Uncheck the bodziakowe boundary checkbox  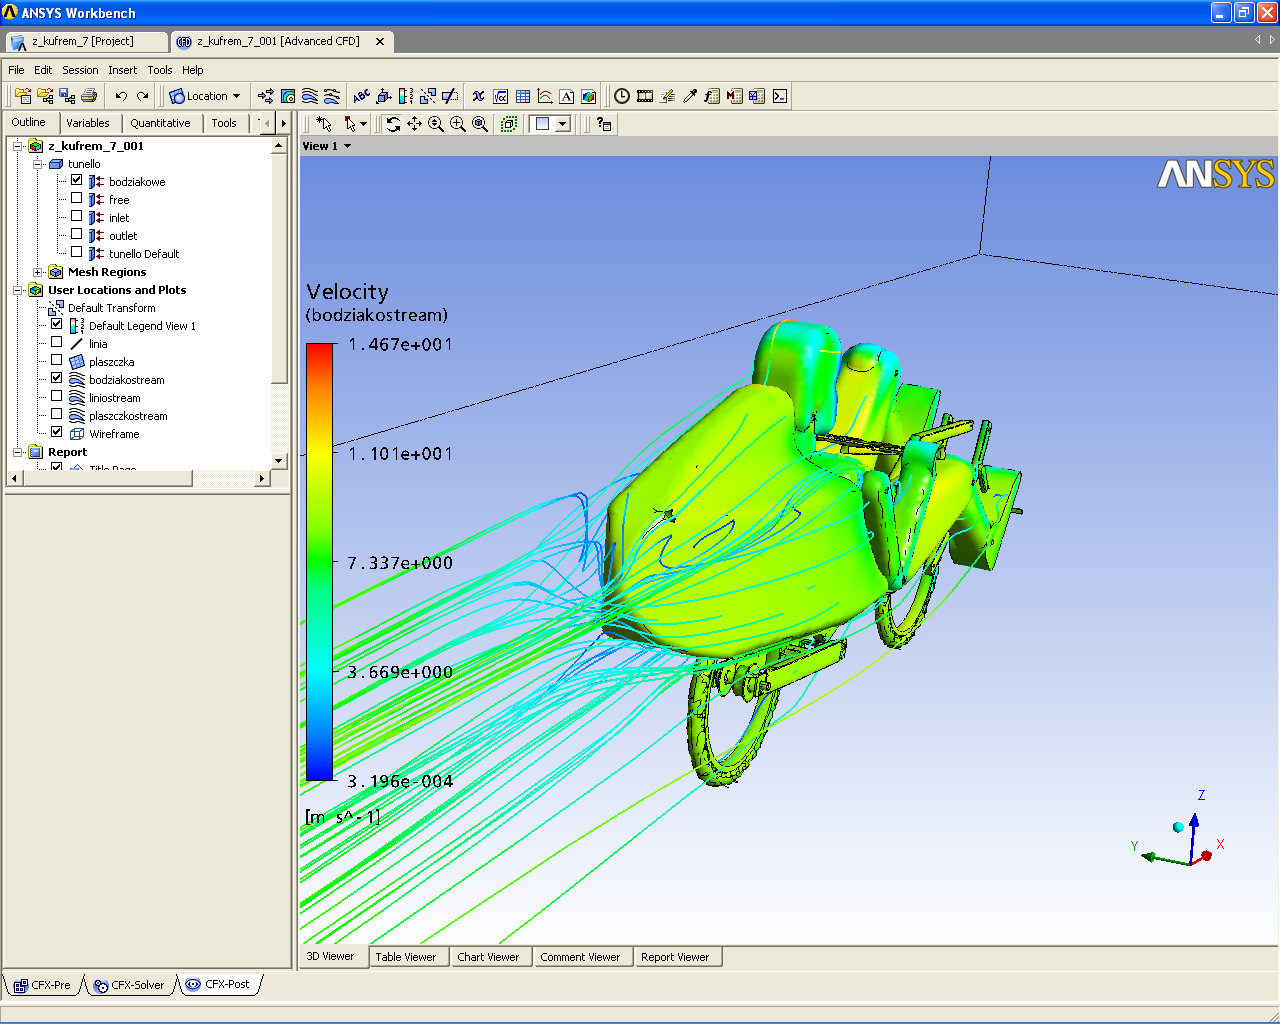pos(77,180)
